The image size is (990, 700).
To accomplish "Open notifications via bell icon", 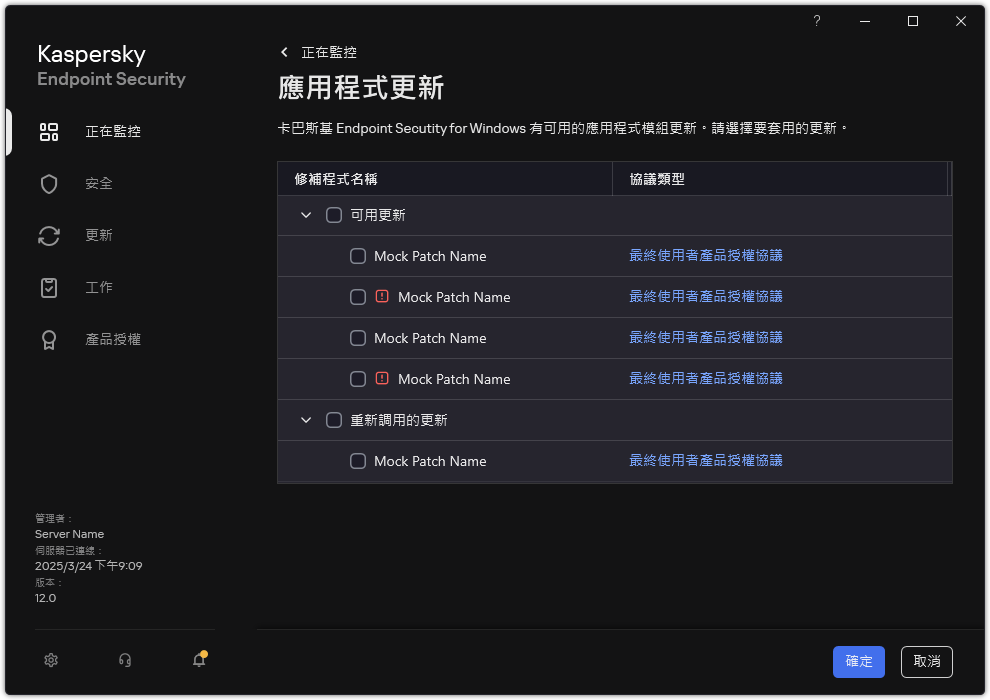I will pyautogui.click(x=198, y=660).
